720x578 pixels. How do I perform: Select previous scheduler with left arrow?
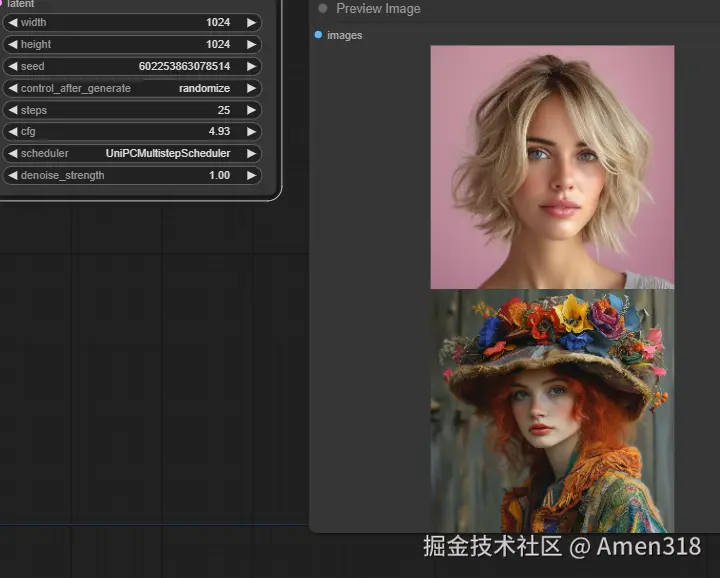point(12,154)
